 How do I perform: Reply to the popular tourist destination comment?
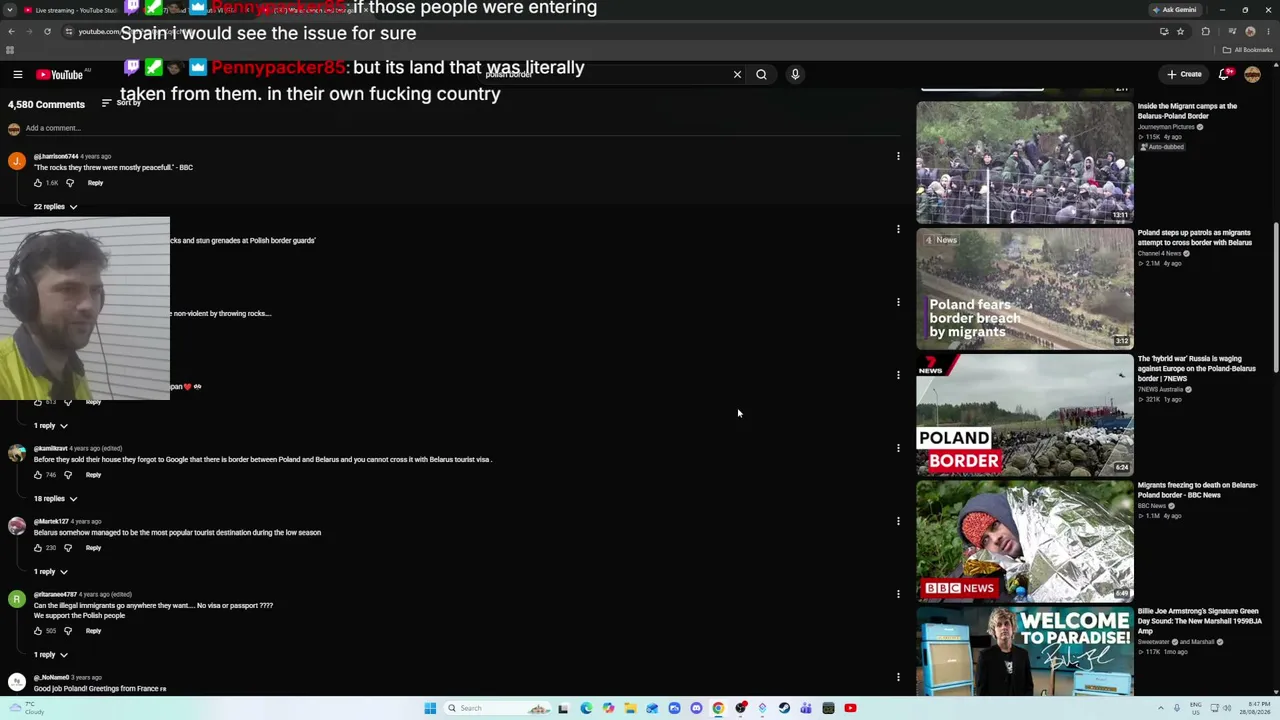[x=93, y=548]
